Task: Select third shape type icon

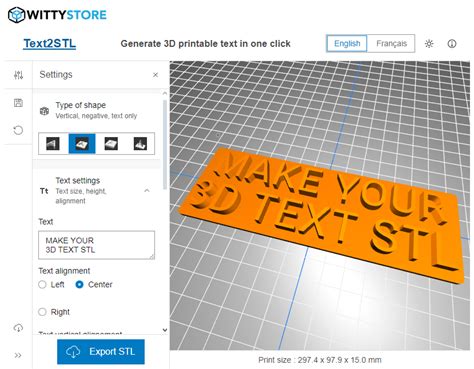Action: (x=111, y=144)
